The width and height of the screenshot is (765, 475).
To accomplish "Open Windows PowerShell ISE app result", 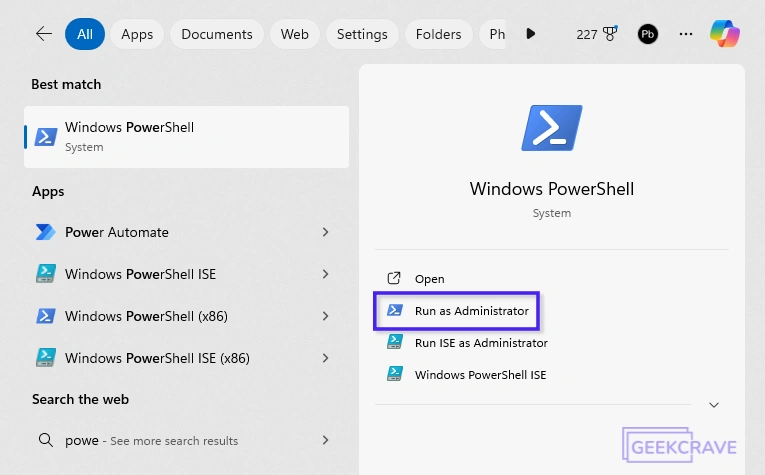I will [186, 274].
